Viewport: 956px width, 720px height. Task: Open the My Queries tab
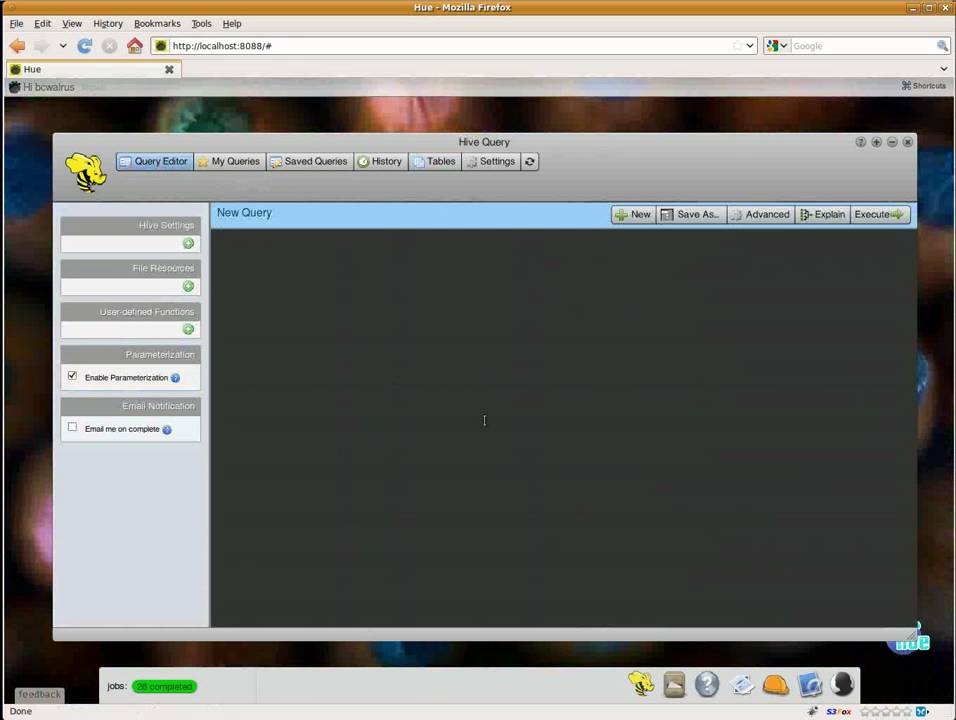tap(229, 162)
